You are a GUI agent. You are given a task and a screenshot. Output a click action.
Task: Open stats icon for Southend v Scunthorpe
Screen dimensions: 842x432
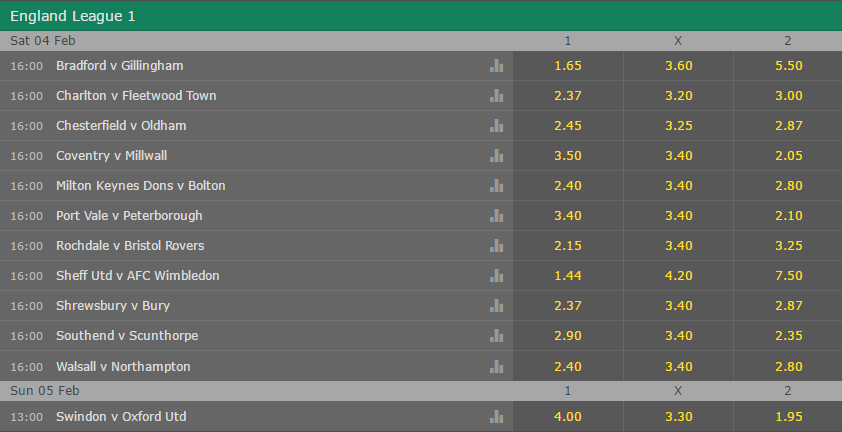(497, 336)
